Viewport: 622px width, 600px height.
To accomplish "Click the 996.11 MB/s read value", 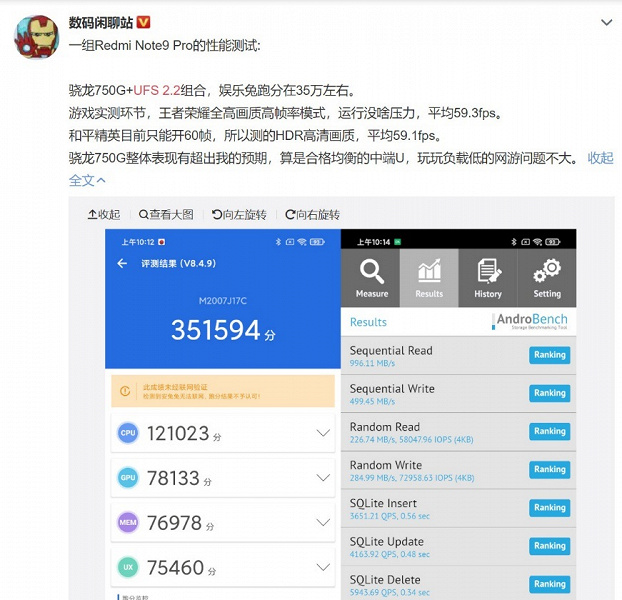I will pos(372,363).
